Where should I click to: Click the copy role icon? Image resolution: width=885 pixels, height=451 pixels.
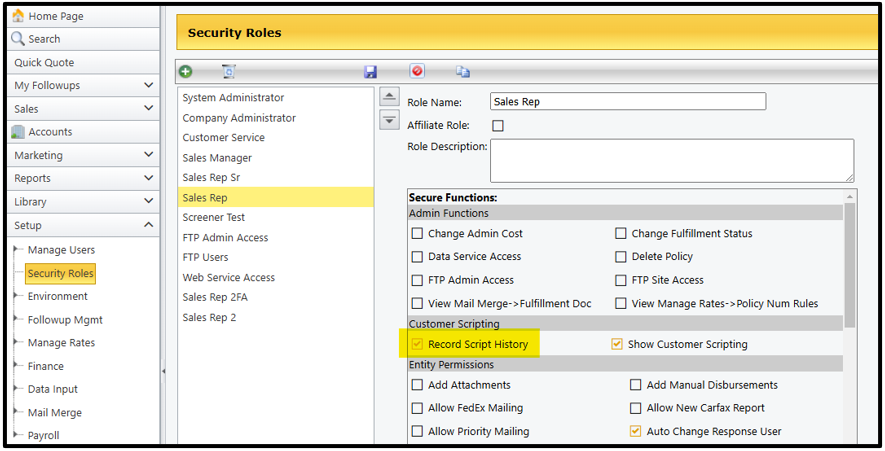pos(463,72)
